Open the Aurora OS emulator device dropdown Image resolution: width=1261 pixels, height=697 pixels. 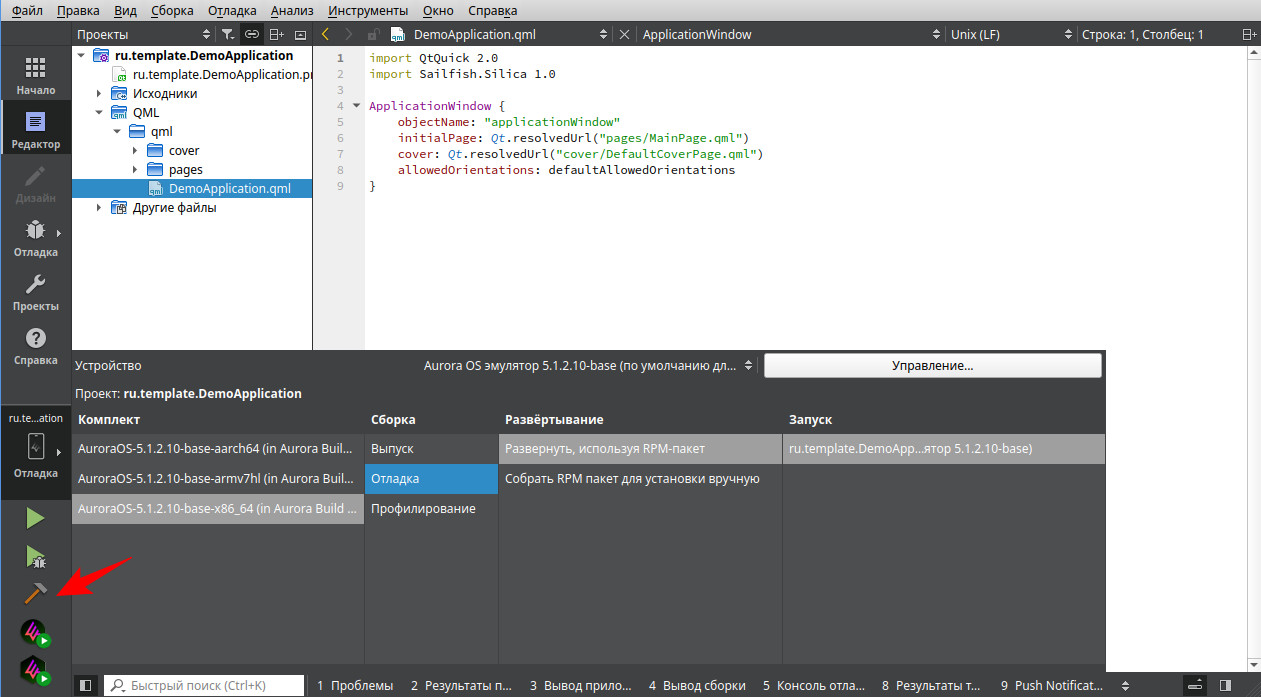pos(589,366)
